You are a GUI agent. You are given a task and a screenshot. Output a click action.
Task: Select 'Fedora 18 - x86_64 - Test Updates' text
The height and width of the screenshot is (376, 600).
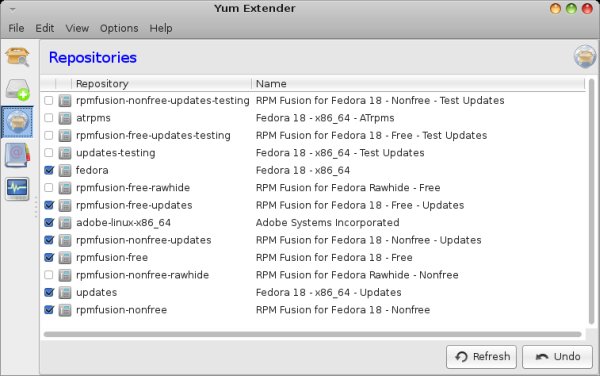tap(340, 153)
